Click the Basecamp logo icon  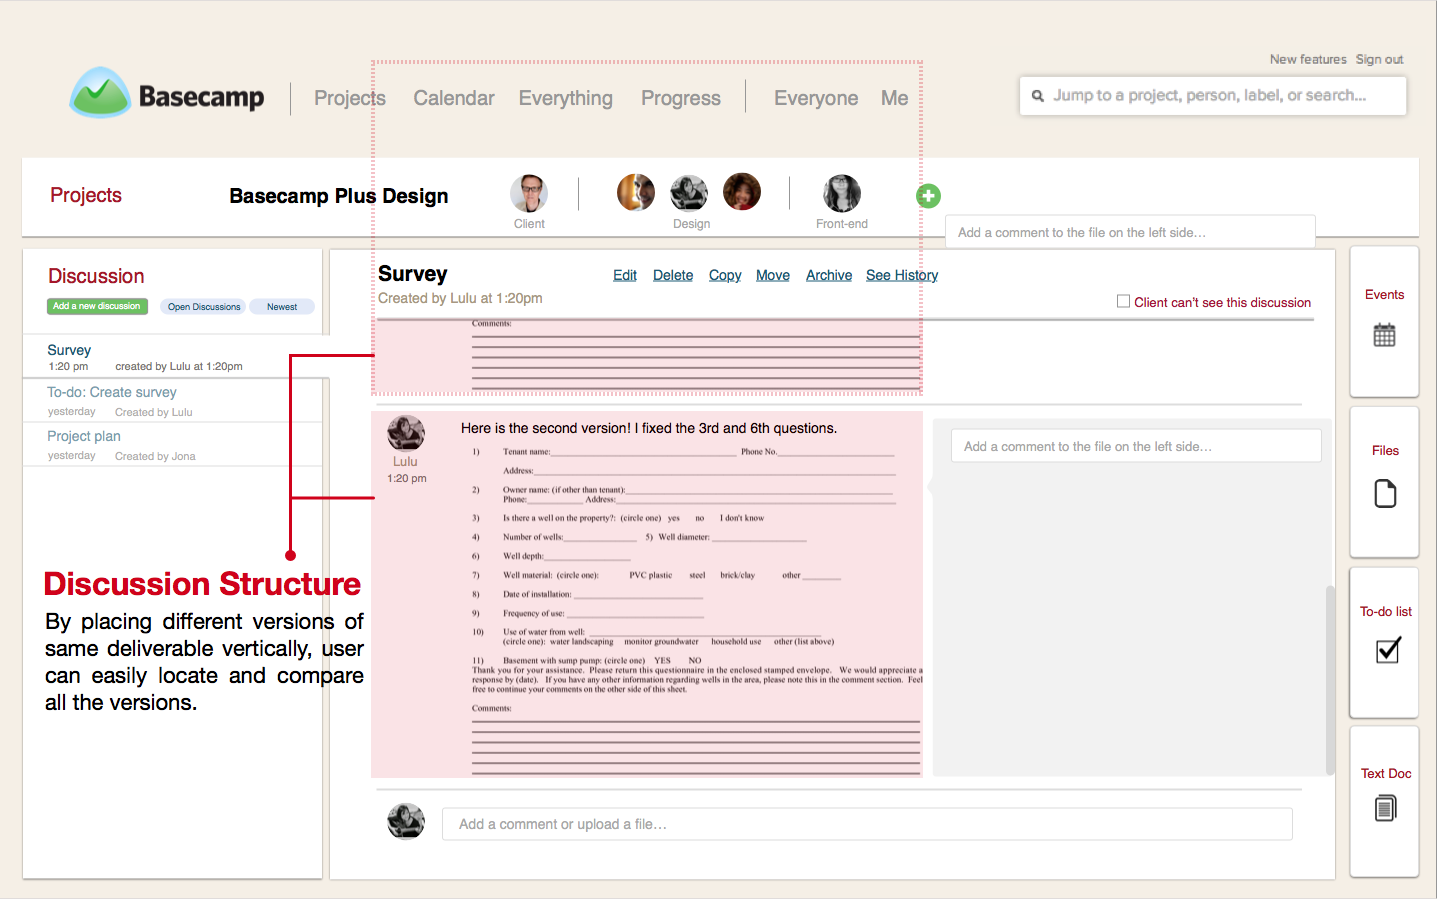click(x=100, y=93)
